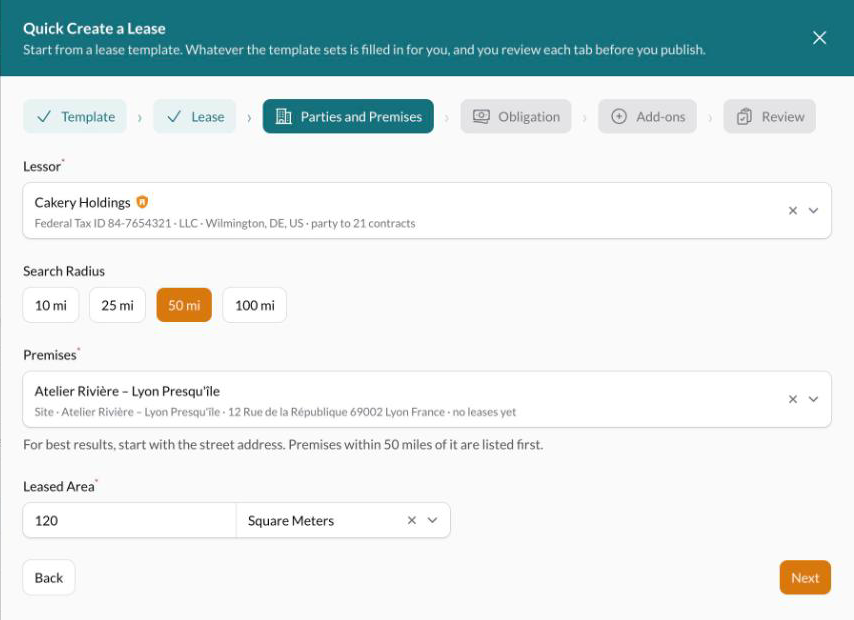
Task: Go to the Template step
Action: coord(75,117)
